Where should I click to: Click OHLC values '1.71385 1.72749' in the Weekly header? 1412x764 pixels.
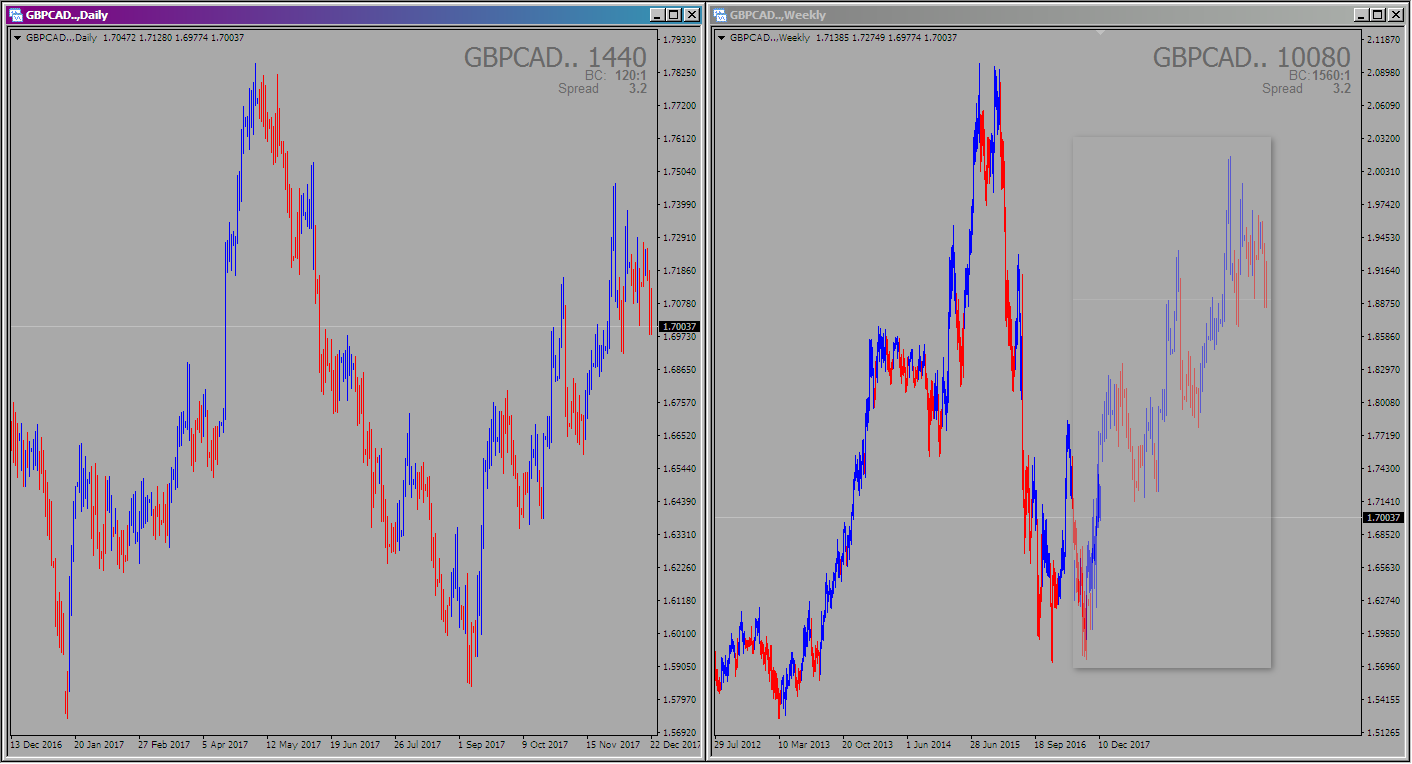(850, 38)
